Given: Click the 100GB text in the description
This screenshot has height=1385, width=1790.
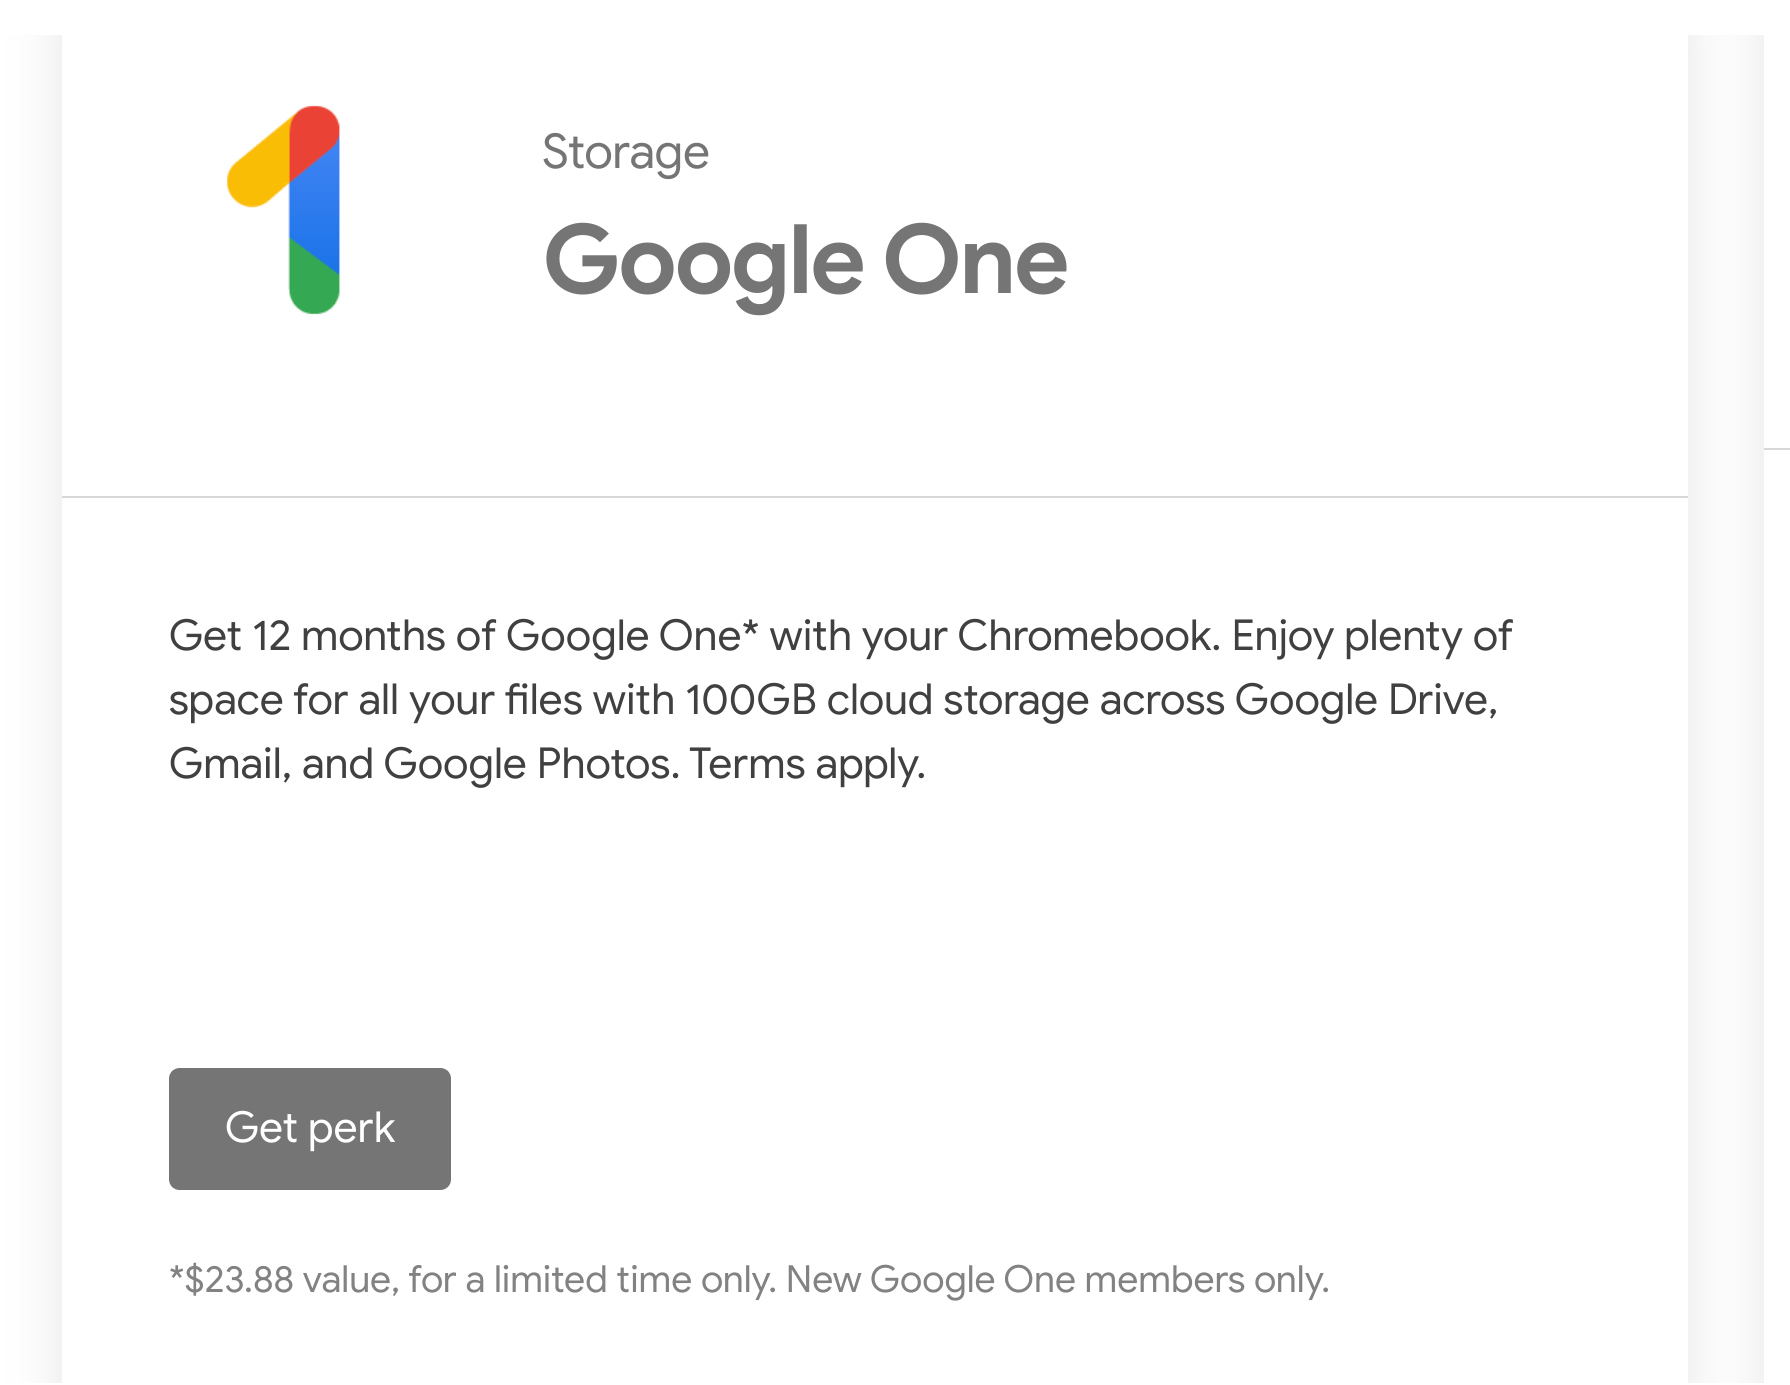Looking at the screenshot, I should (751, 700).
